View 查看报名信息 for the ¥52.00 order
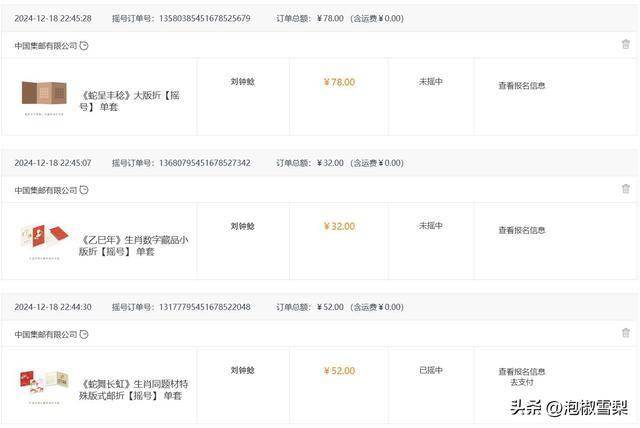640x428 pixels. [x=522, y=372]
